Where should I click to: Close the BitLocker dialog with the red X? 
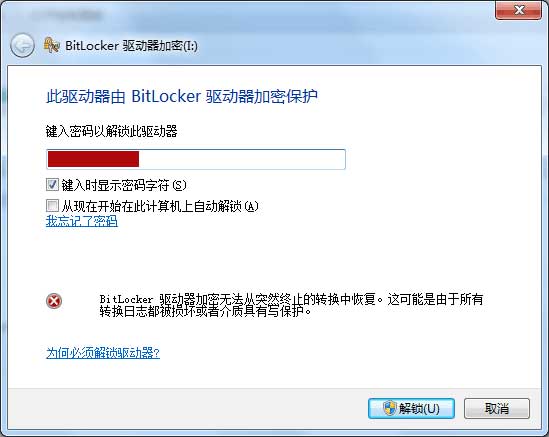518,10
